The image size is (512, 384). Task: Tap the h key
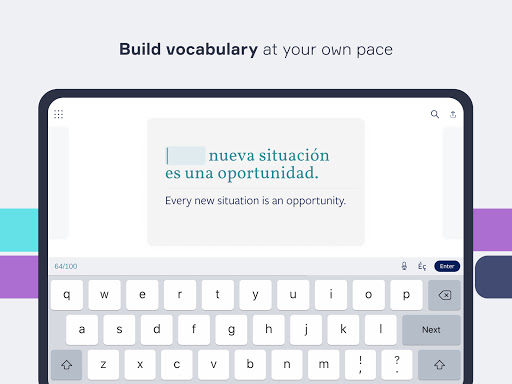268,330
